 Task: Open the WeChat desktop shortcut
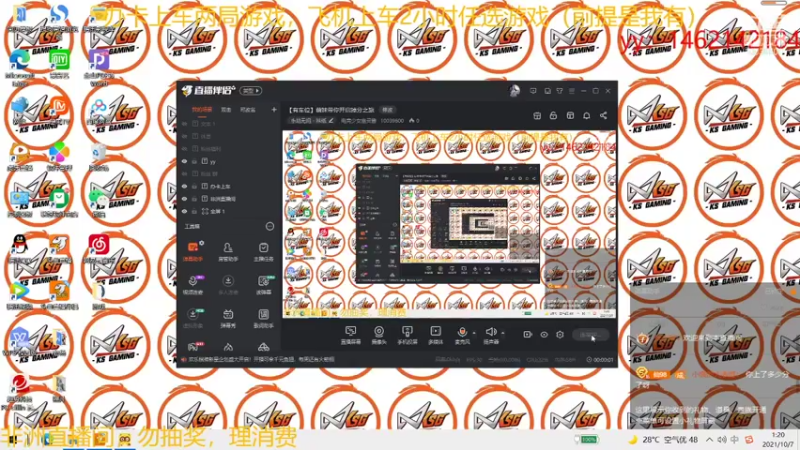click(x=98, y=201)
